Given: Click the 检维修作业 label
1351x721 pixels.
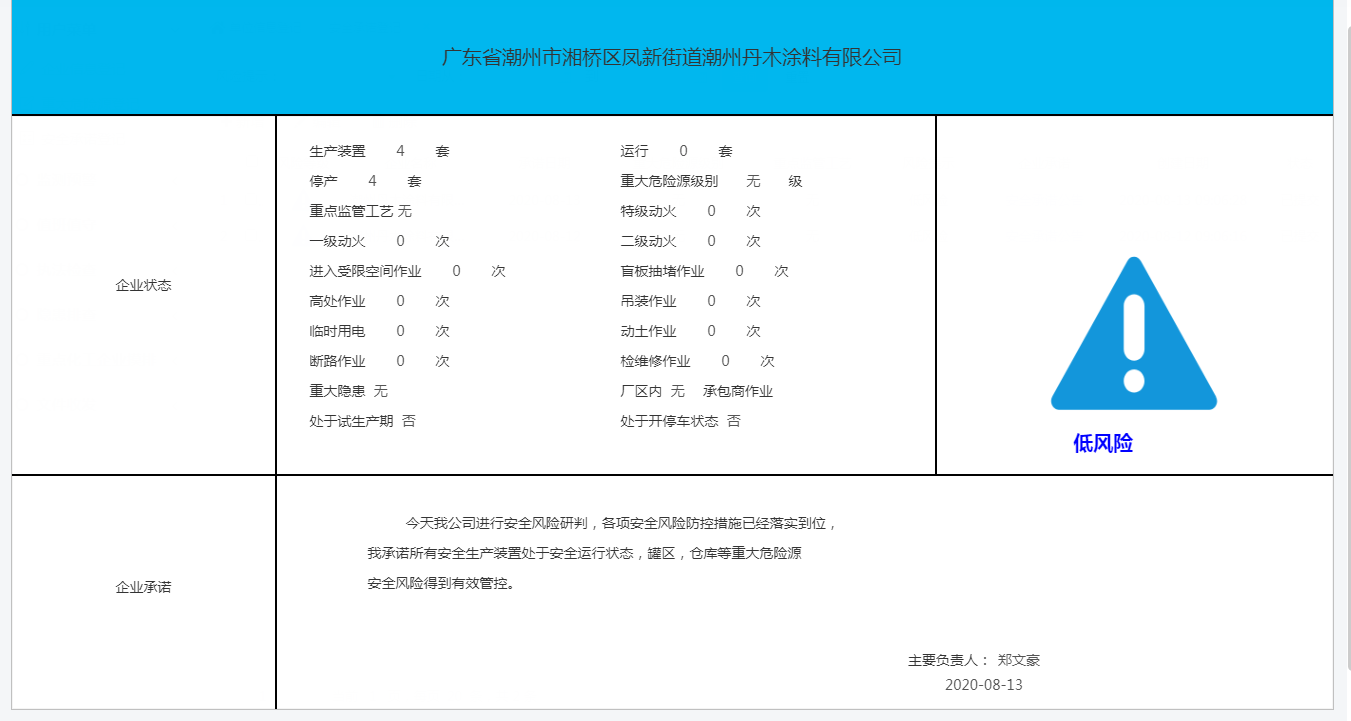Looking at the screenshot, I should (x=655, y=361).
